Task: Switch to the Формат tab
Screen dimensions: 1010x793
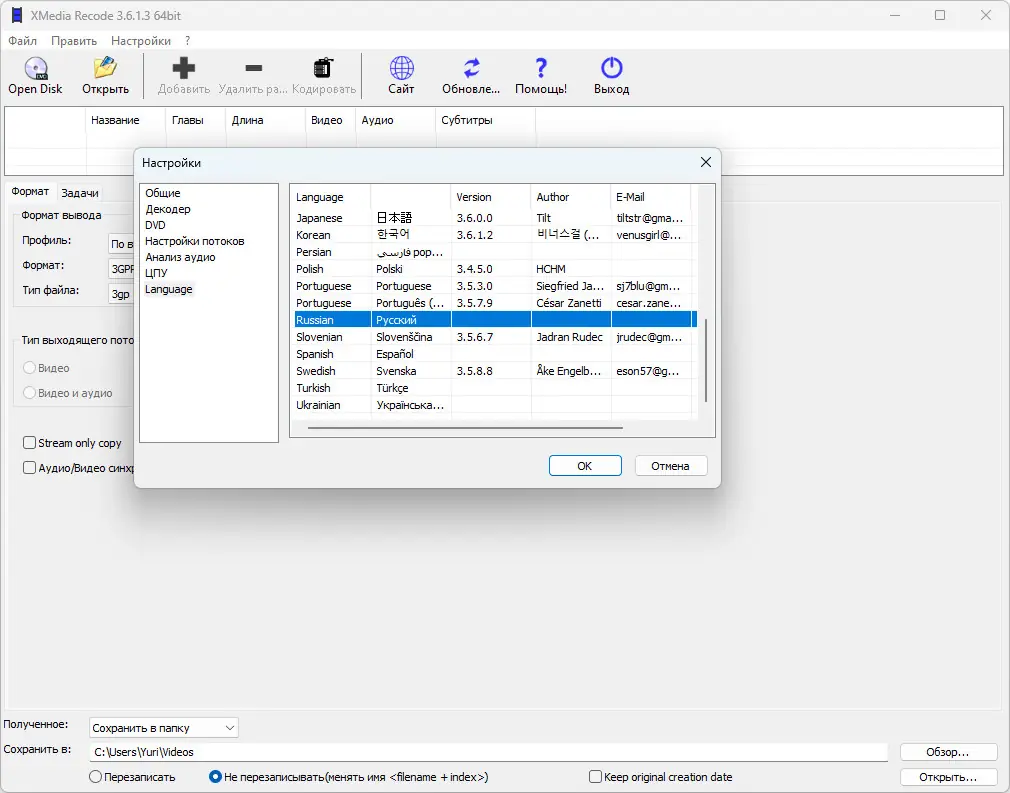Action: (x=30, y=191)
